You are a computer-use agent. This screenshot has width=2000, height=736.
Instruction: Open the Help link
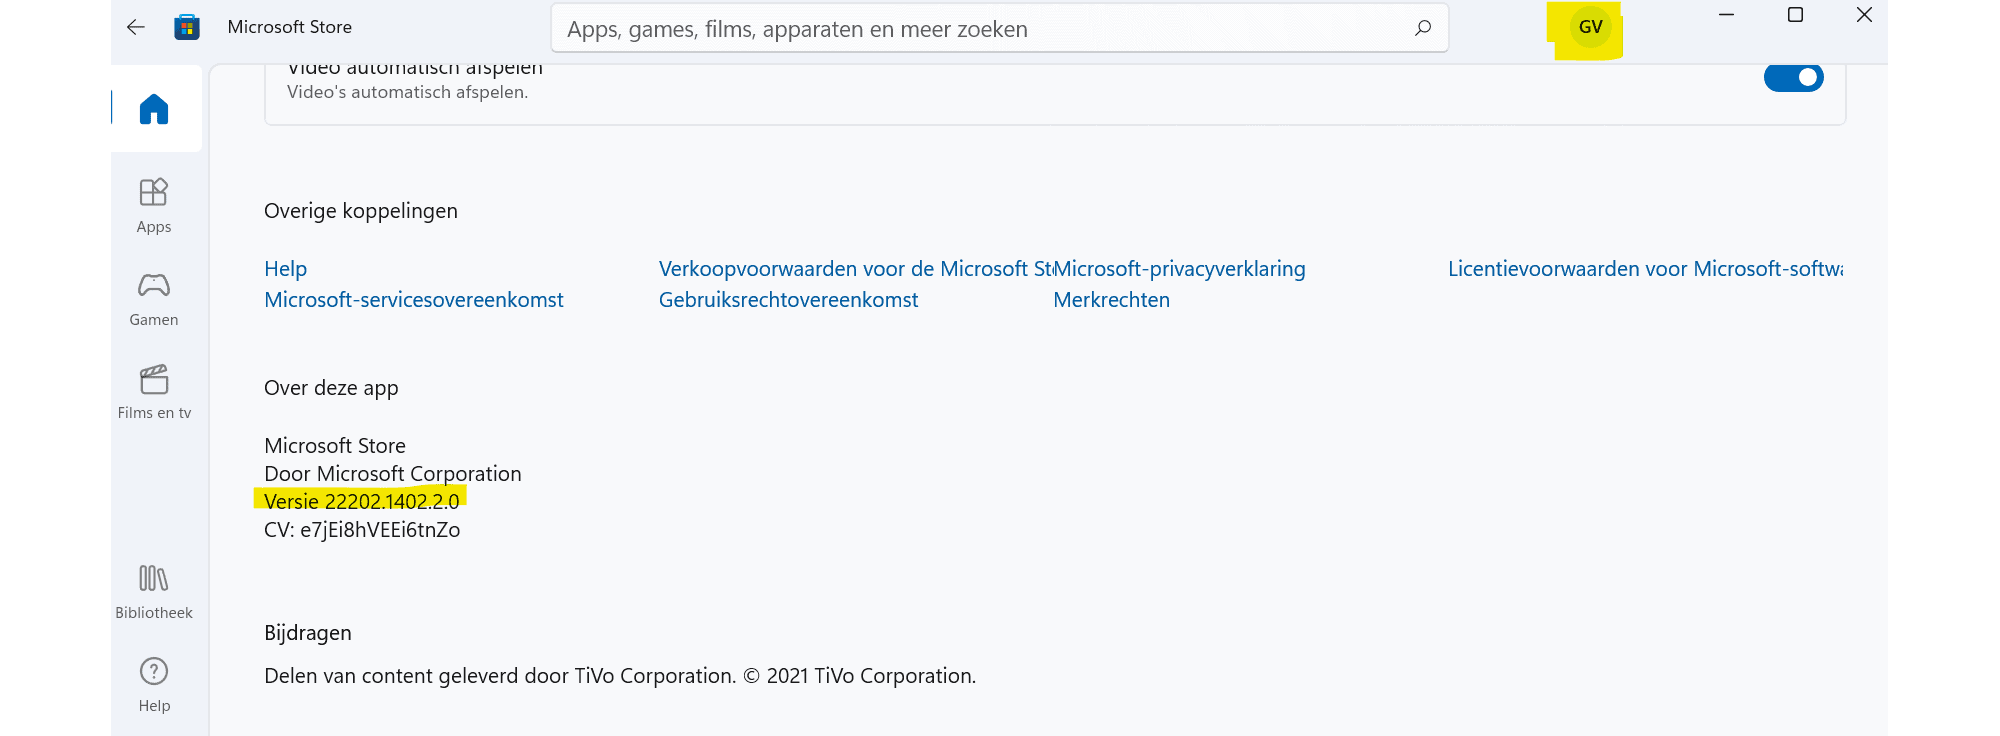(286, 269)
